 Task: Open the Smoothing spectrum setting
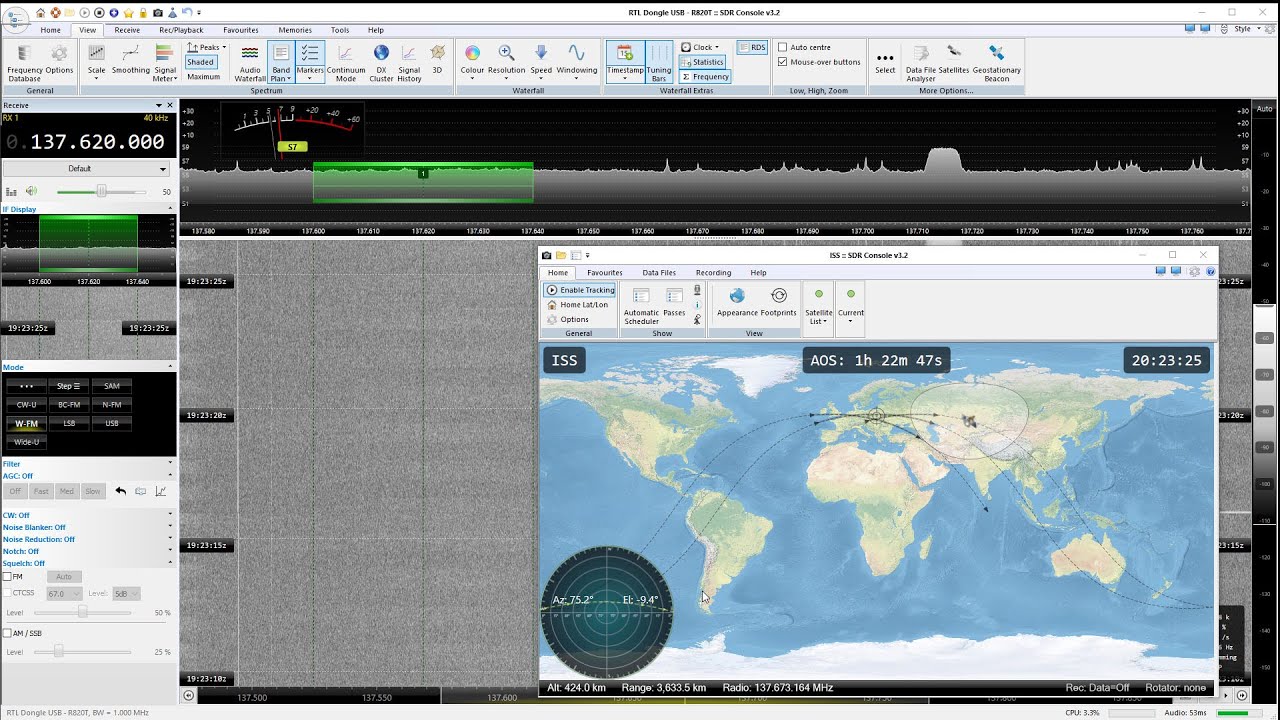tap(131, 62)
